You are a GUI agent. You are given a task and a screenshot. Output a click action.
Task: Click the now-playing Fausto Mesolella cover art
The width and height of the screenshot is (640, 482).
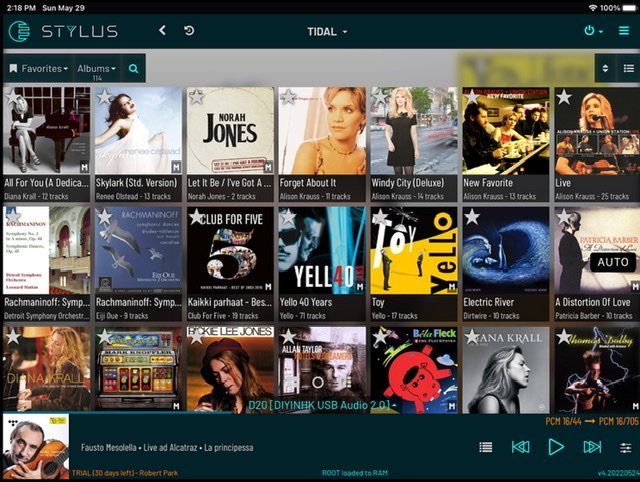(x=36, y=446)
